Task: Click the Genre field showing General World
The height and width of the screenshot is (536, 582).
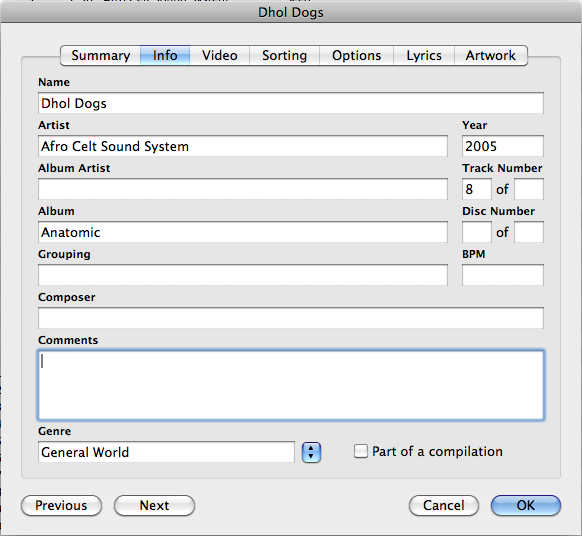Action: tap(166, 452)
